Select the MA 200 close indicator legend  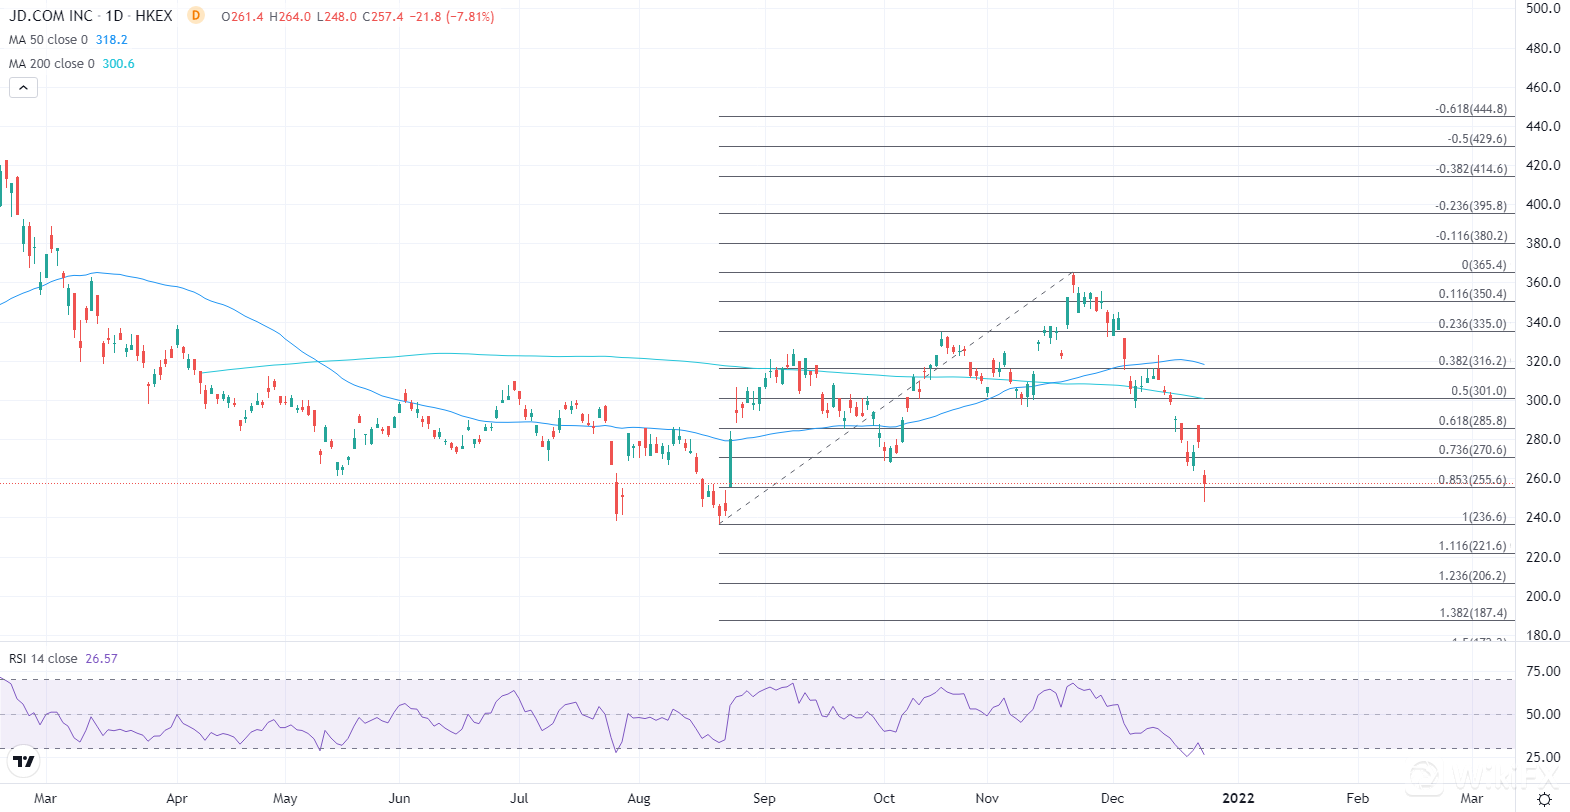pyautogui.click(x=52, y=64)
